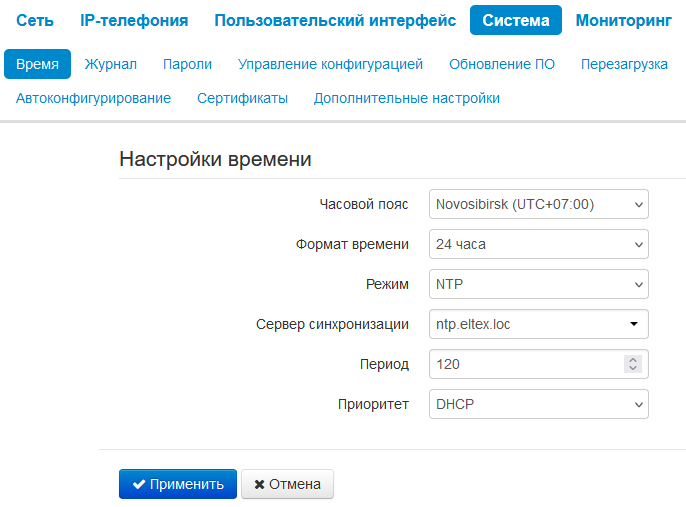Open the Сертификаты subtab
The width and height of the screenshot is (686, 507).
pyautogui.click(x=242, y=98)
